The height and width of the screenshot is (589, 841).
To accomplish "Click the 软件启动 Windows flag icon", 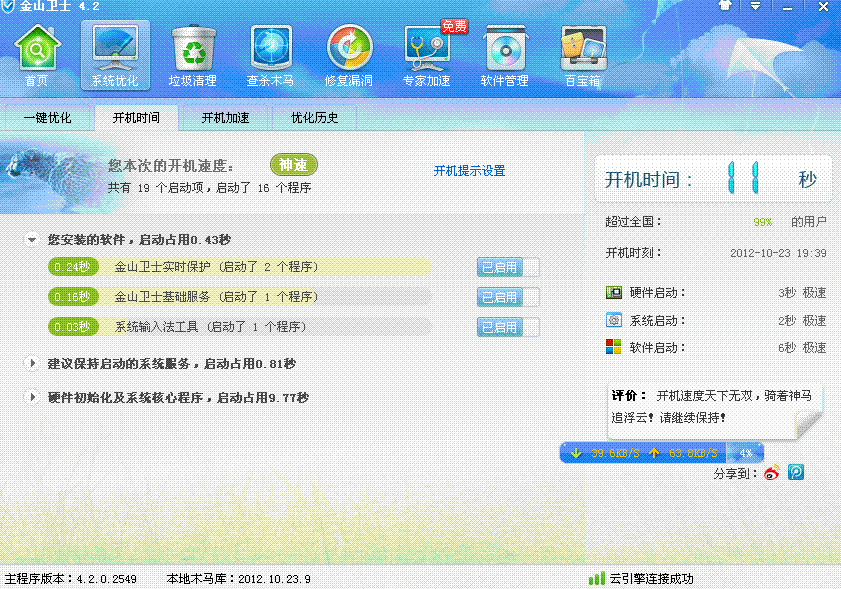I will tap(614, 347).
